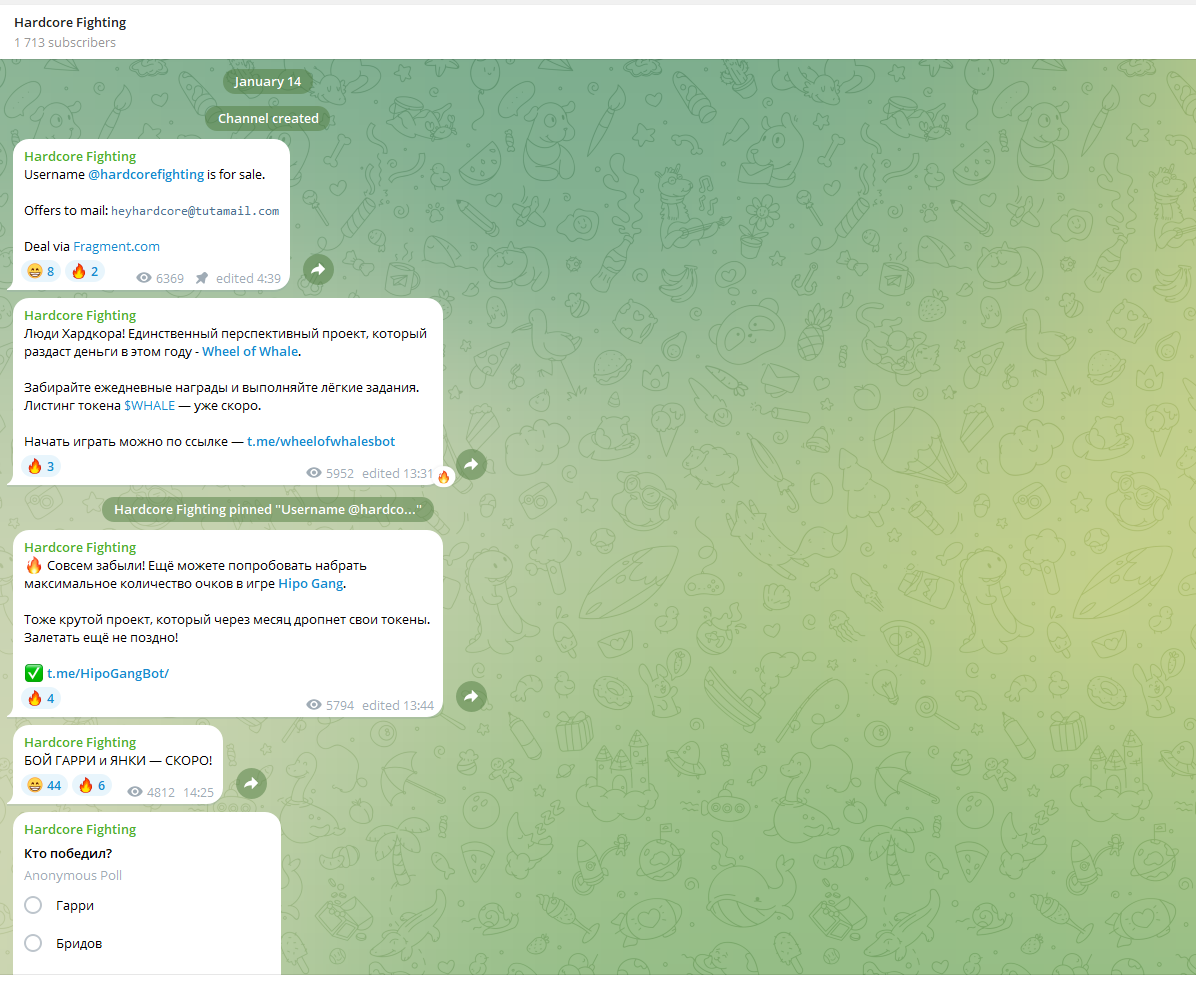1196x987 pixels.
Task: Click the 'Channel created' service message
Action: (268, 118)
